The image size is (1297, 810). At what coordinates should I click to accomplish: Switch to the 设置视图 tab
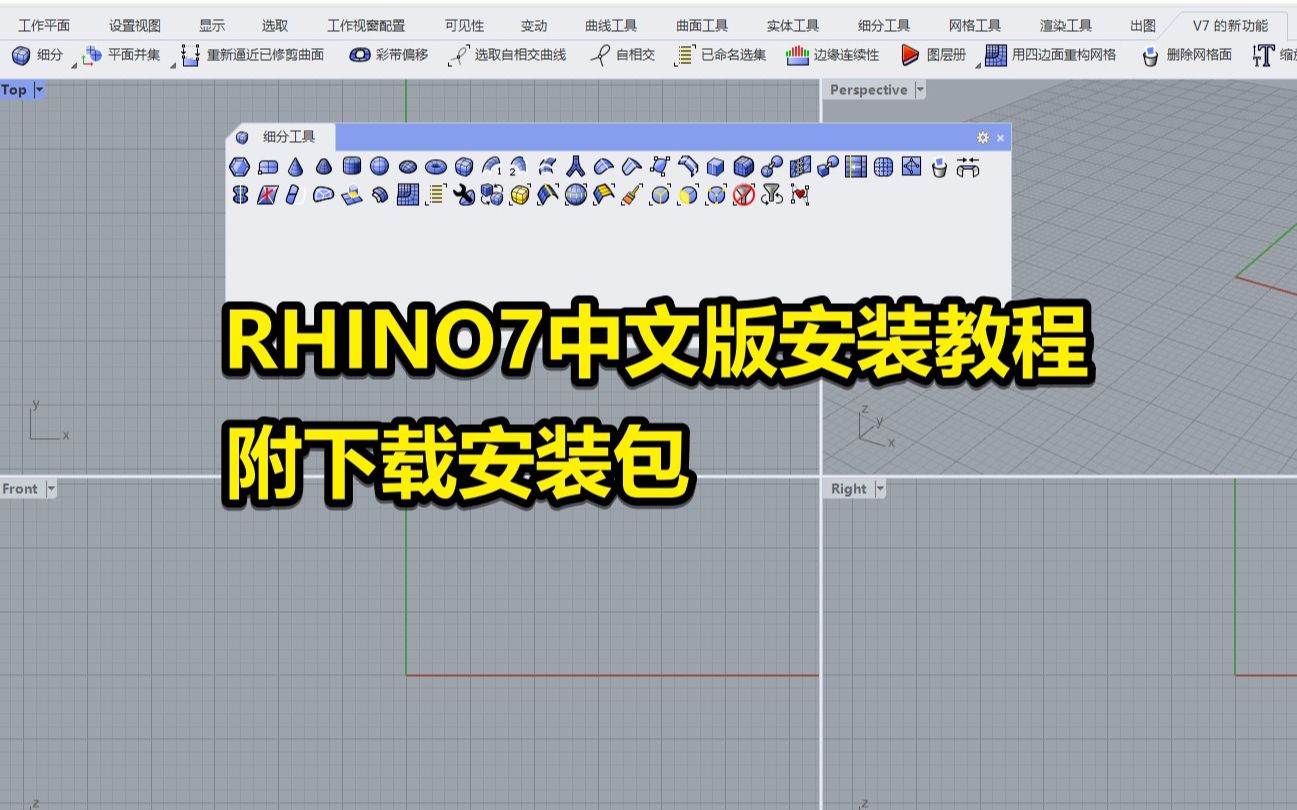[x=135, y=26]
